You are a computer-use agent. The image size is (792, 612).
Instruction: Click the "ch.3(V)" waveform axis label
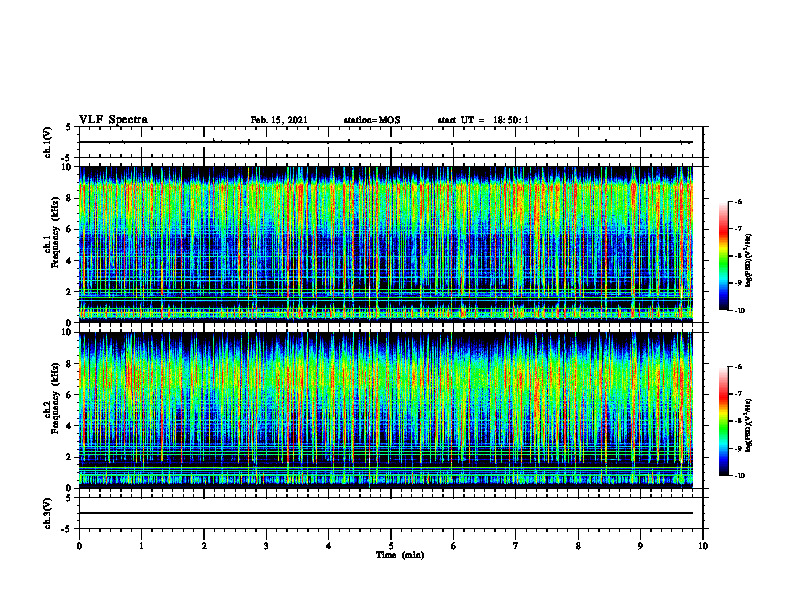48,513
